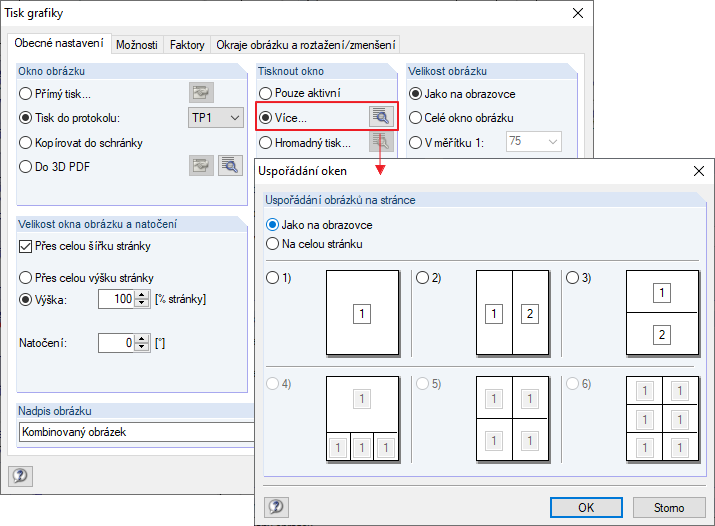715x526 pixels.
Task: Select single-window layout thumbnail 1
Action: (362, 313)
